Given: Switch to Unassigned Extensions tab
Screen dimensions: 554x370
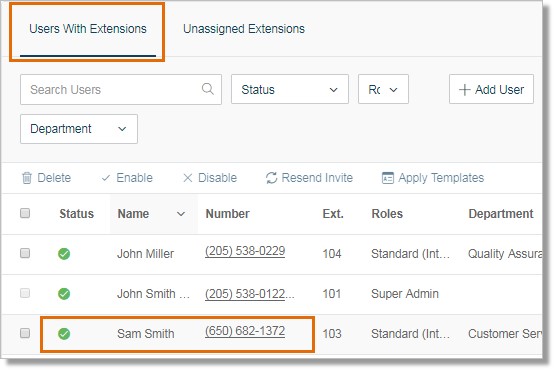Looking at the screenshot, I should point(244,29).
